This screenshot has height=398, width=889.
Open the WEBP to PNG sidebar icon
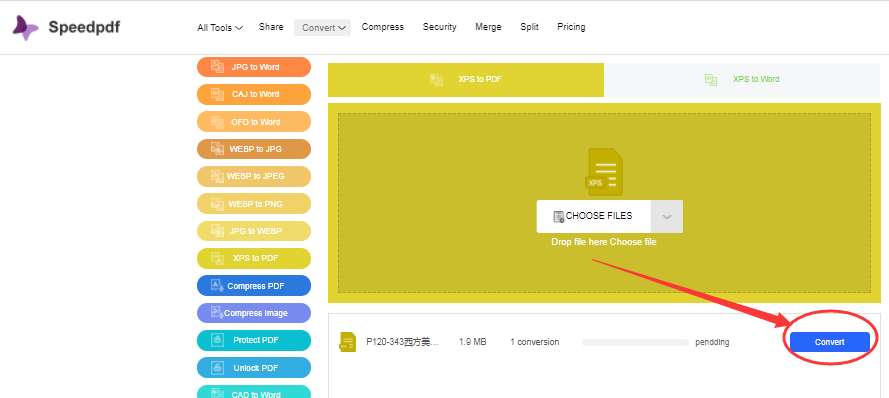point(217,204)
